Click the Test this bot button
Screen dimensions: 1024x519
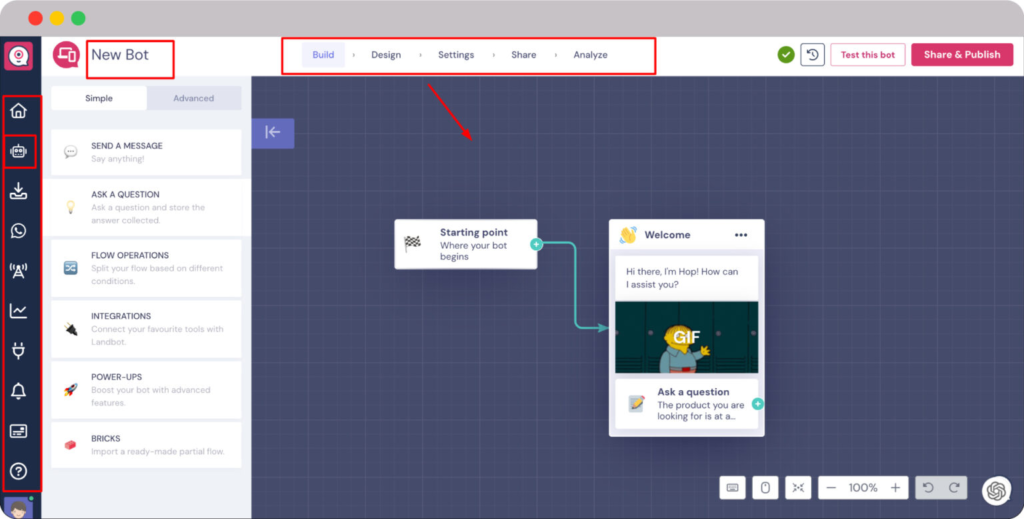pos(867,55)
